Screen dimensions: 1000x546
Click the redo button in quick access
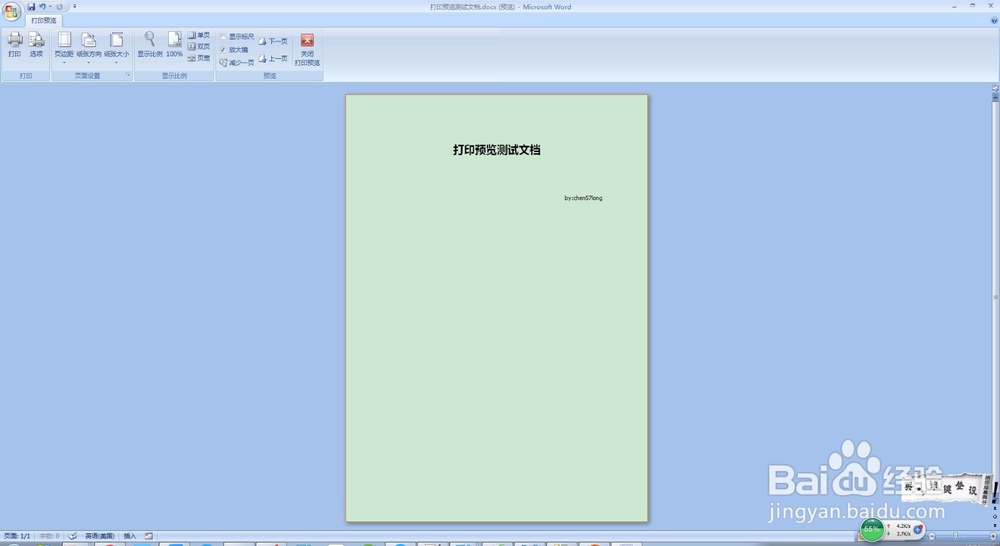(59, 6)
